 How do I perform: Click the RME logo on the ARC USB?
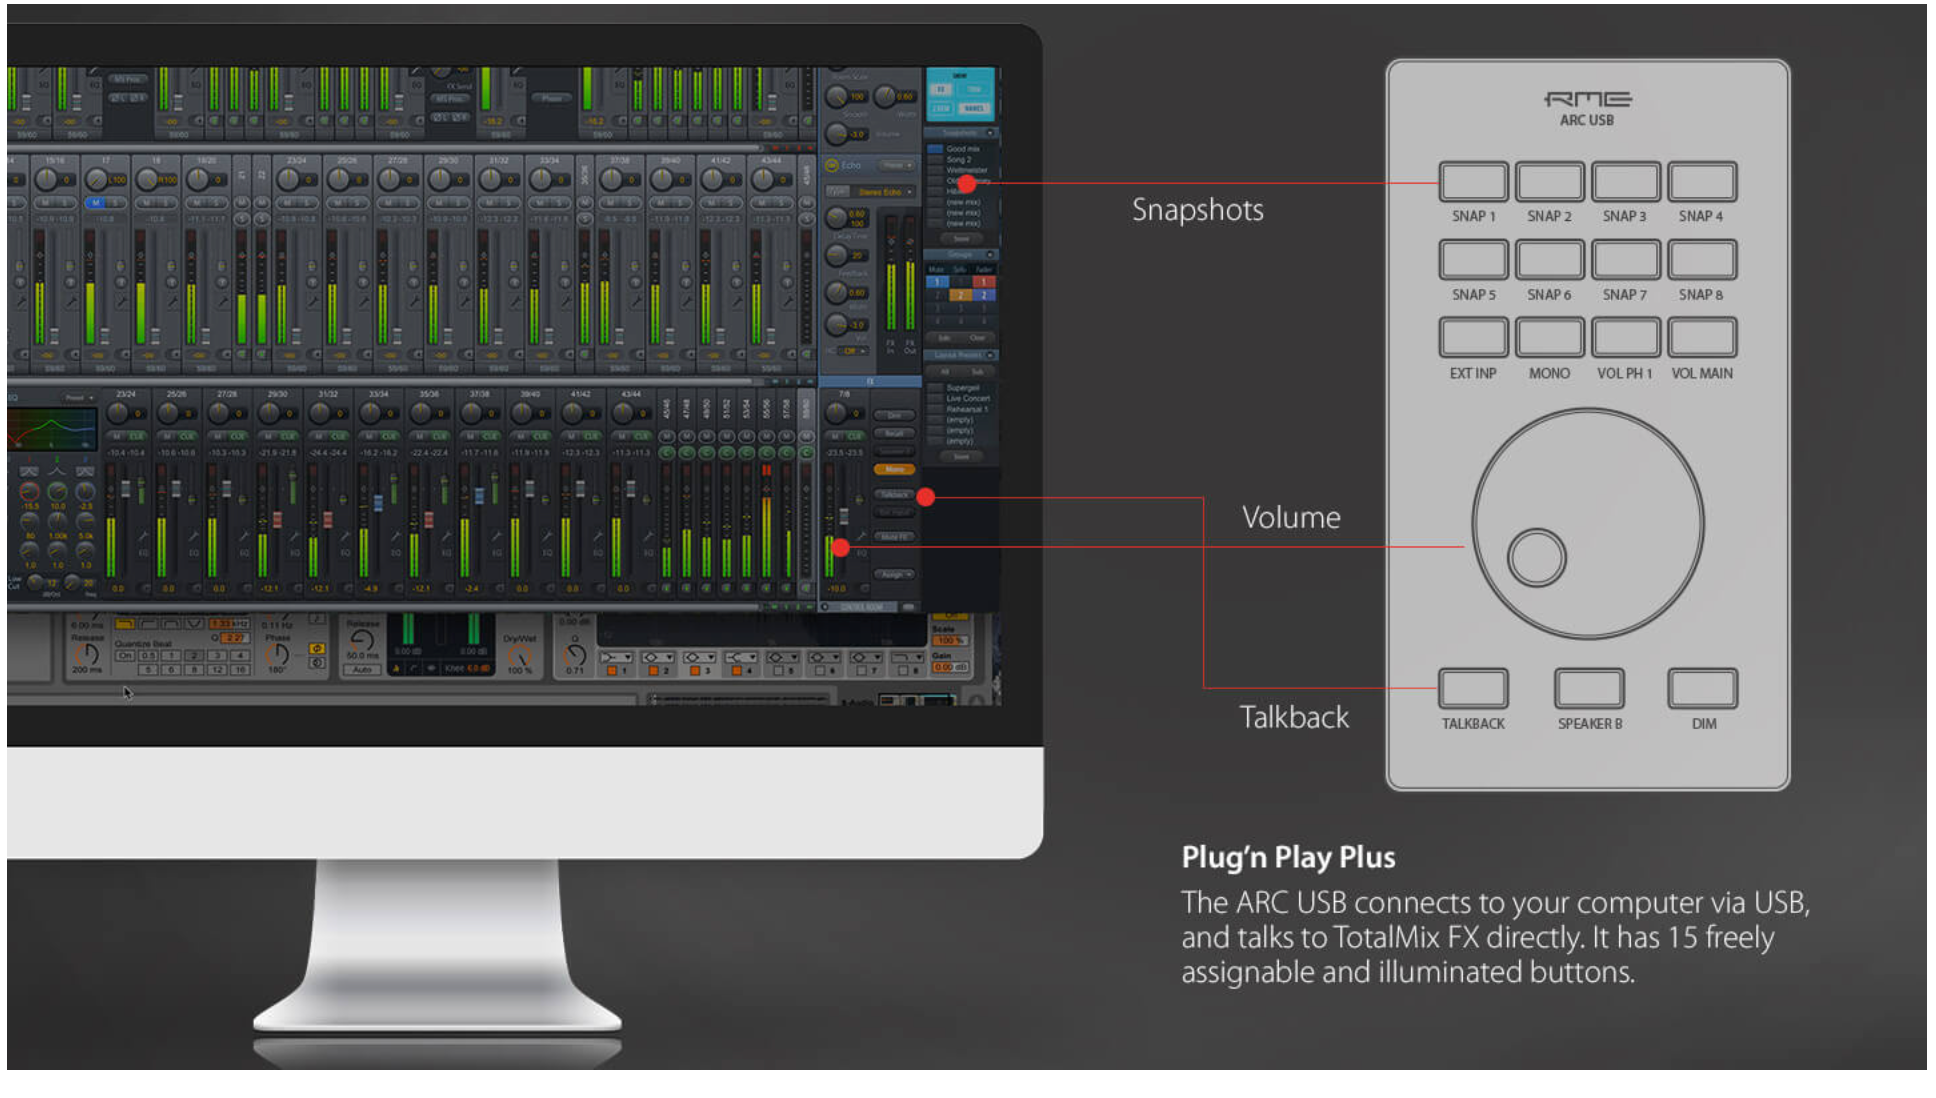[x=1587, y=99]
